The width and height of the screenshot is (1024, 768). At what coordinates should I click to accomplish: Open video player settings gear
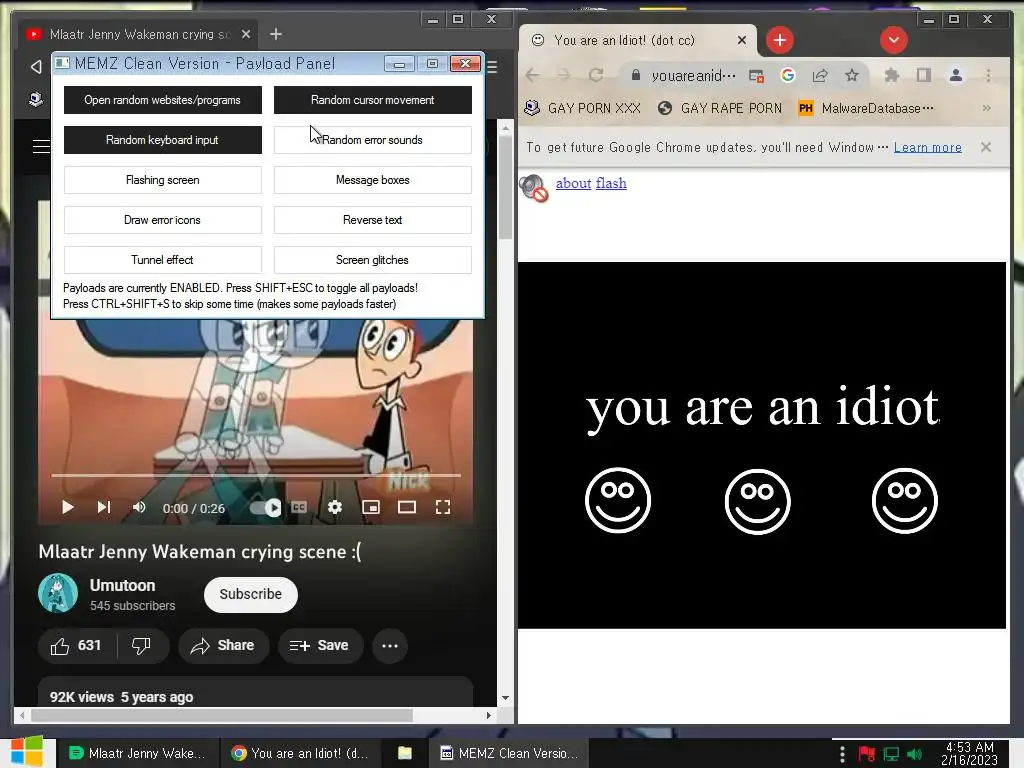pyautogui.click(x=335, y=507)
